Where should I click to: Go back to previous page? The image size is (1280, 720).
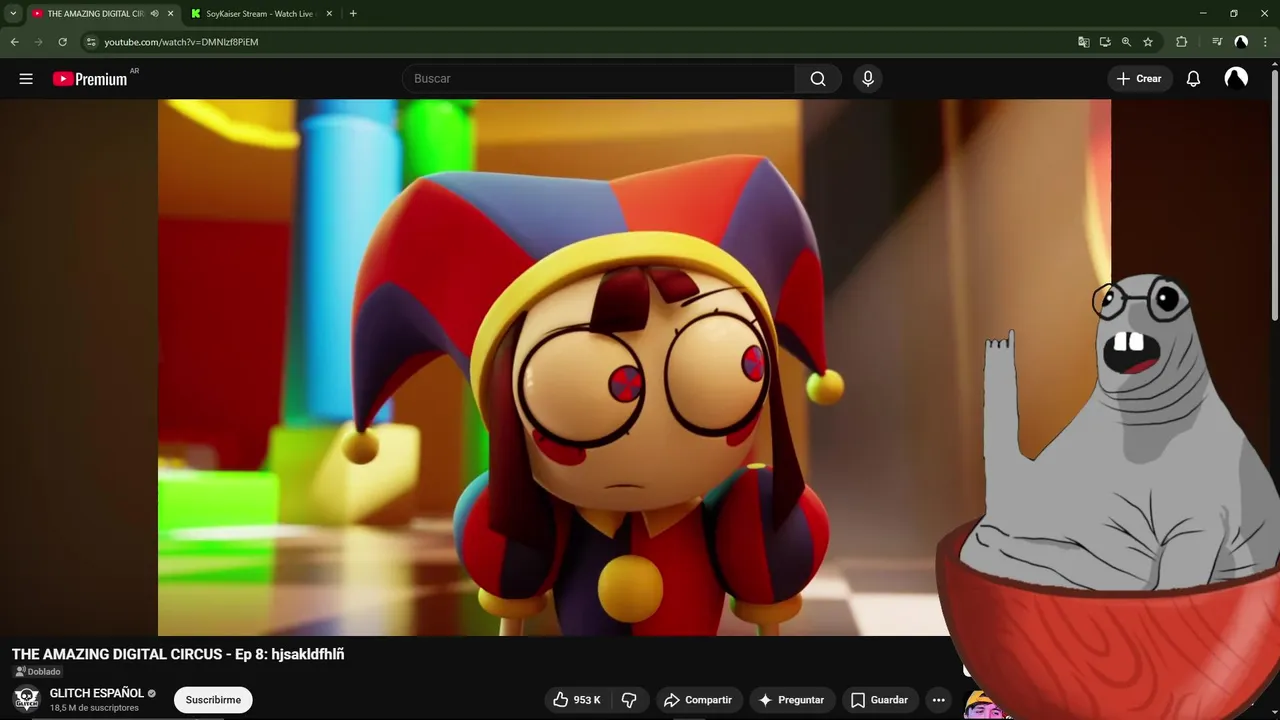click(14, 42)
